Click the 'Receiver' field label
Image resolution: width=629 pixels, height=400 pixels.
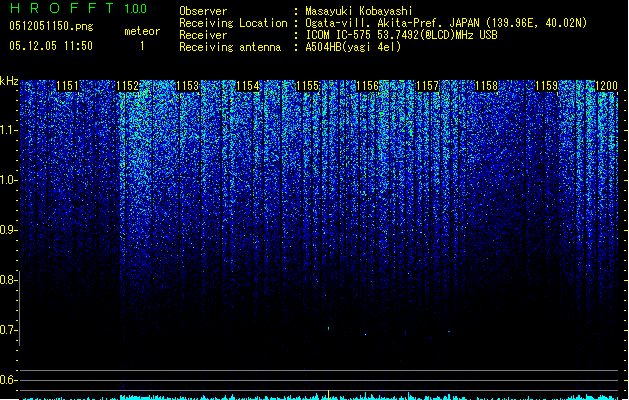point(203,35)
